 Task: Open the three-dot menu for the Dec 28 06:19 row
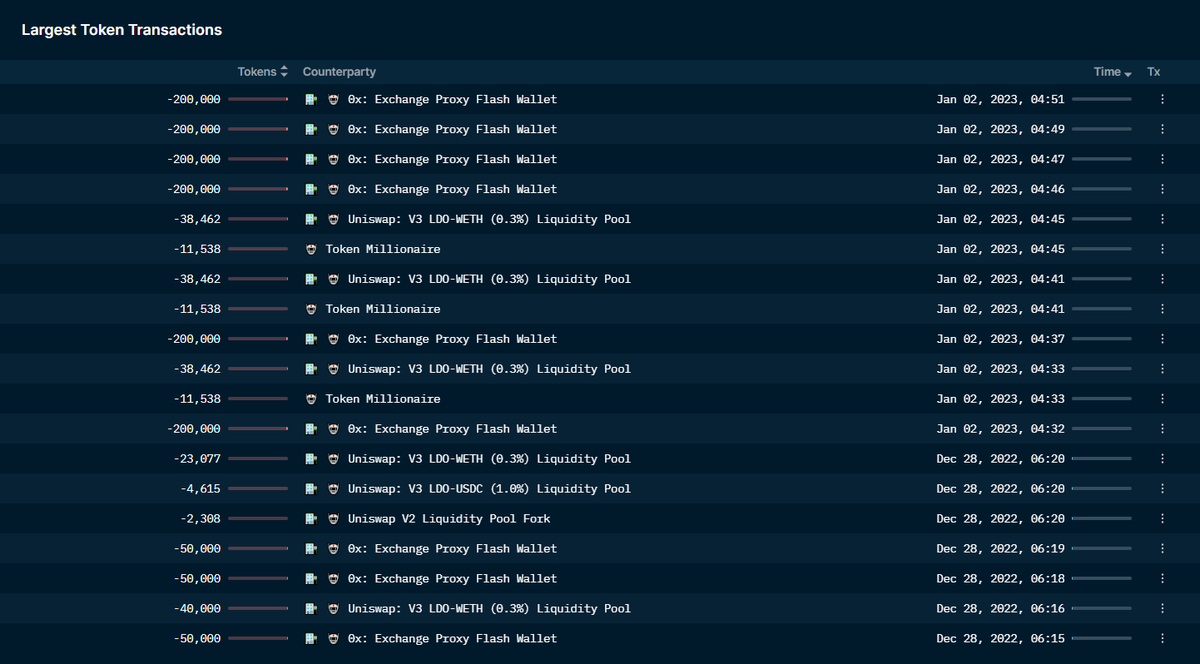click(x=1162, y=549)
